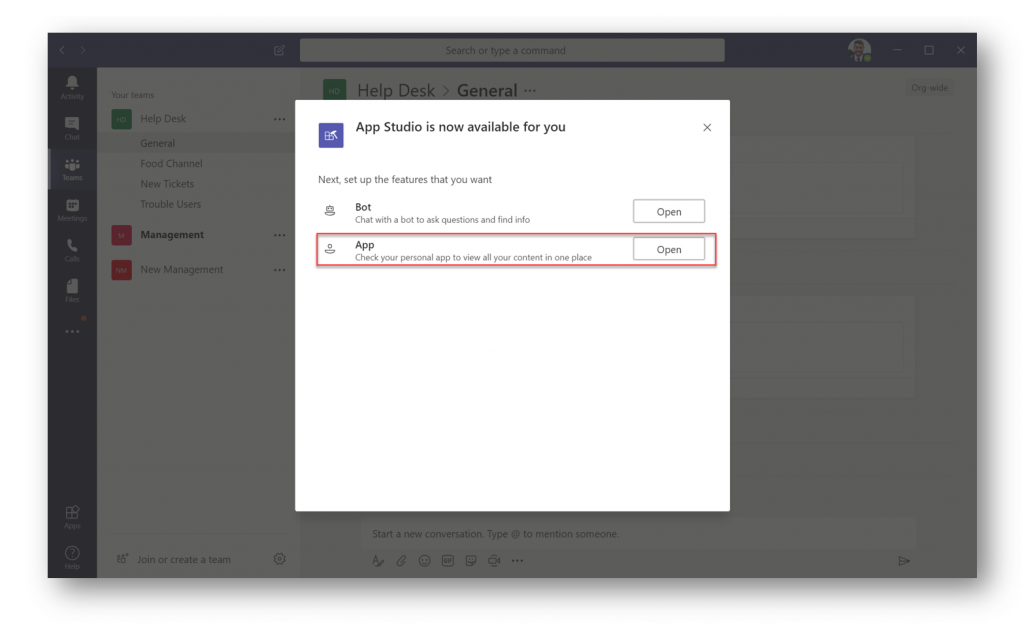Open General channel header more options
1024x633 pixels.
(530, 91)
